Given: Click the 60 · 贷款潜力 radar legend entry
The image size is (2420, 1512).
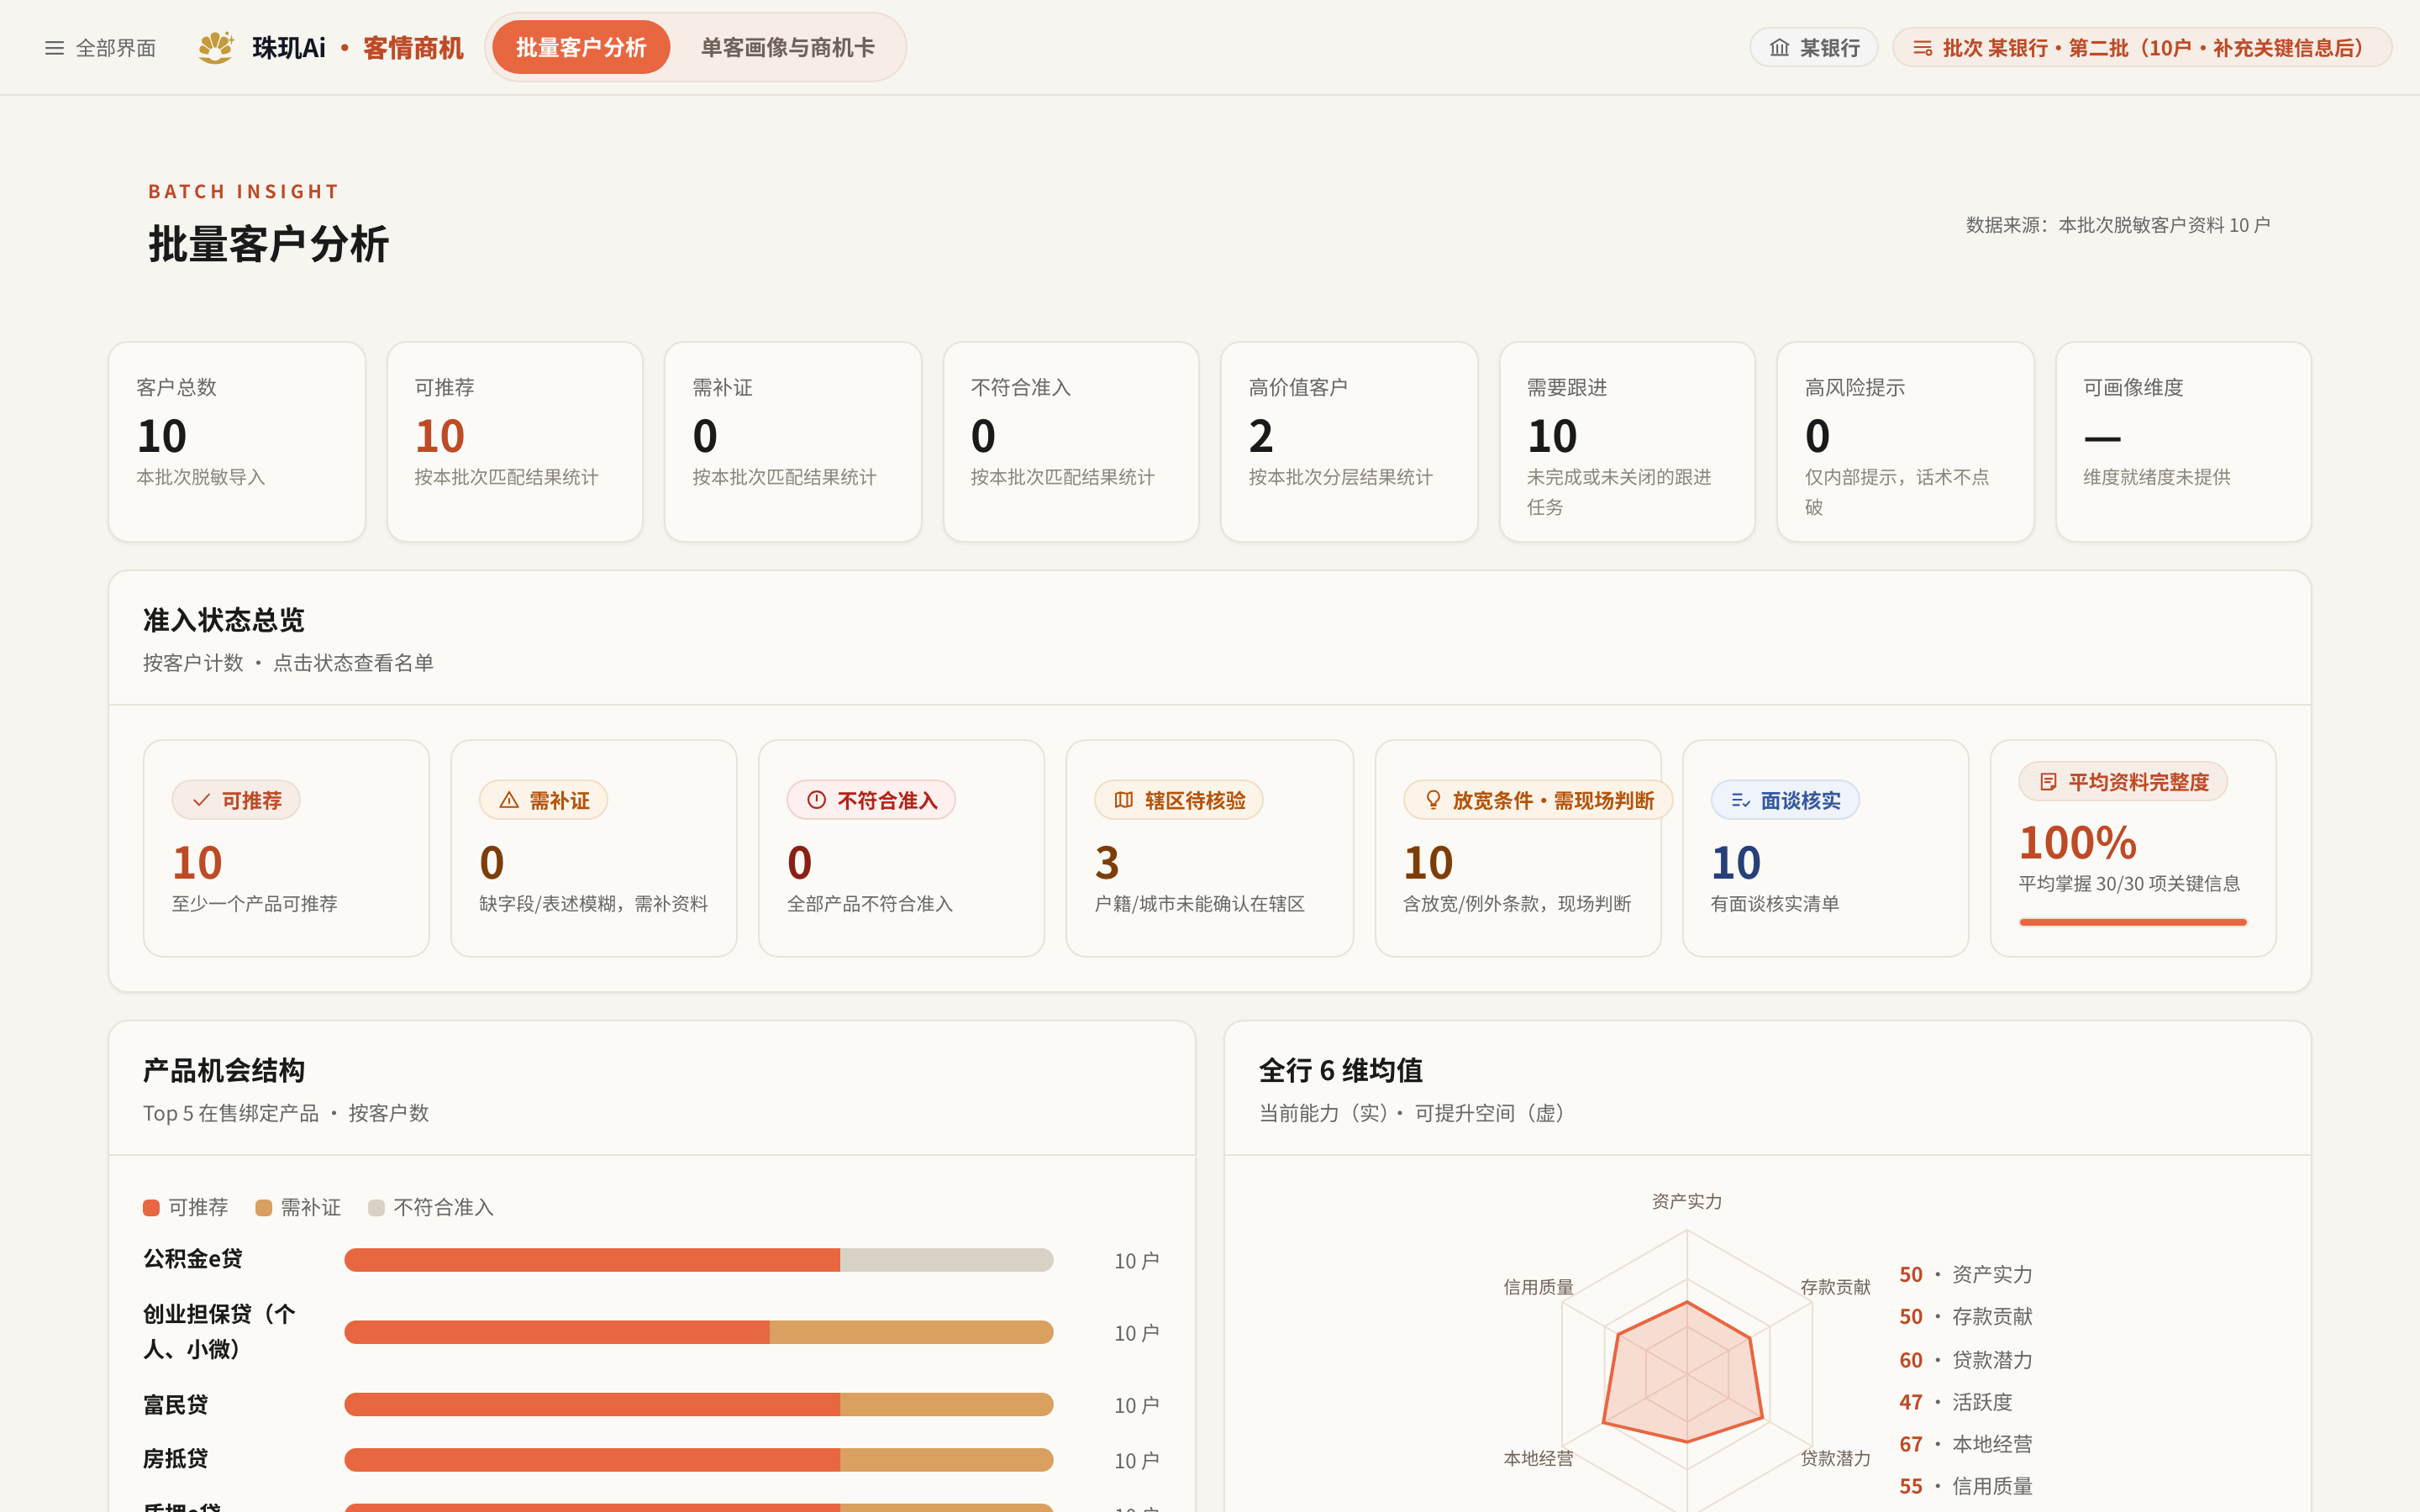Looking at the screenshot, I should [x=1966, y=1360].
